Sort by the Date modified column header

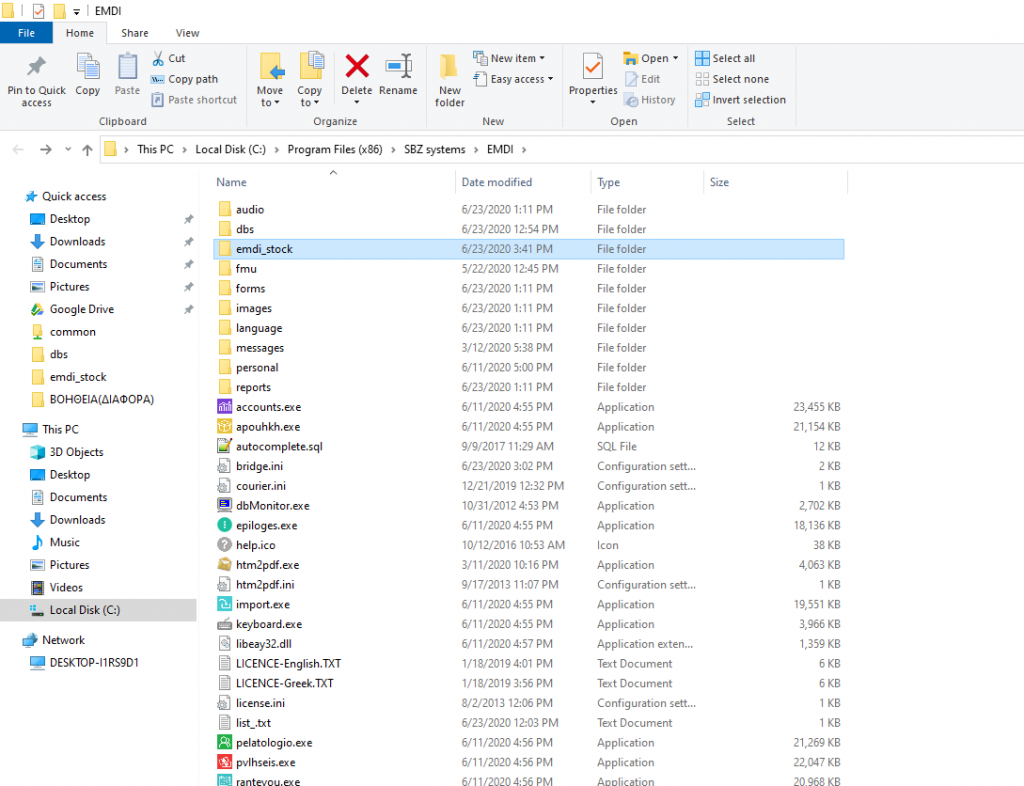[496, 182]
